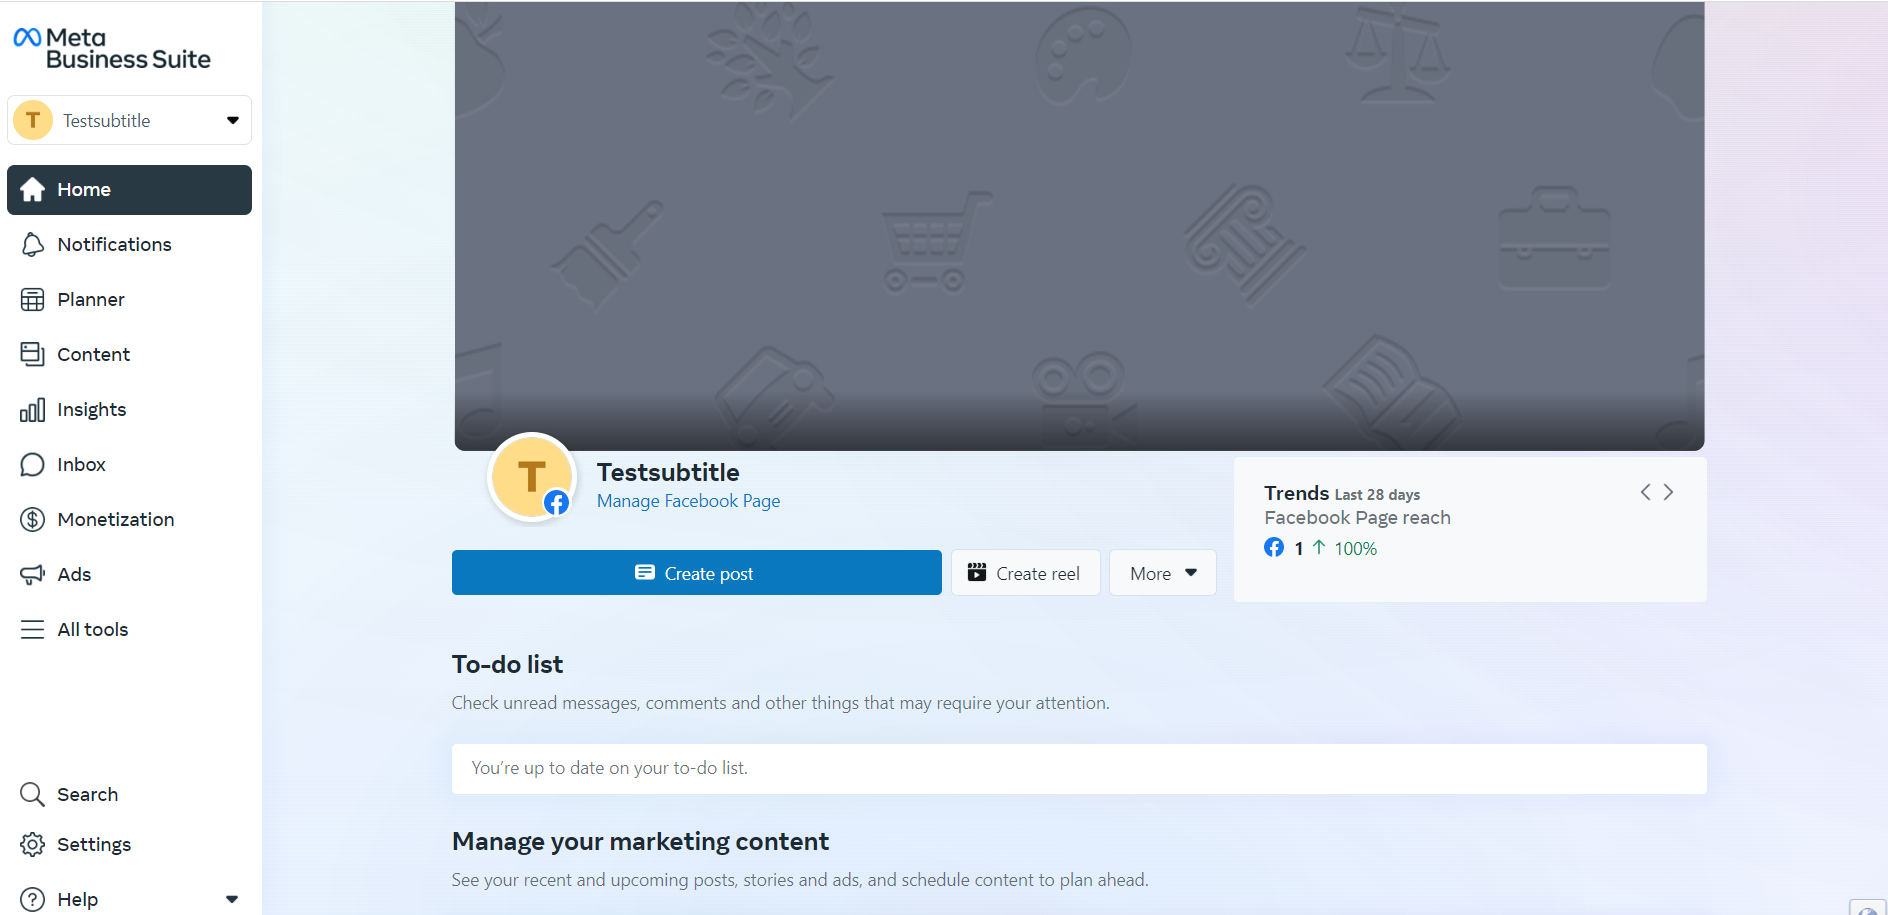Click the Testsubtitle profile picture
The image size is (1888, 915).
tap(531, 477)
